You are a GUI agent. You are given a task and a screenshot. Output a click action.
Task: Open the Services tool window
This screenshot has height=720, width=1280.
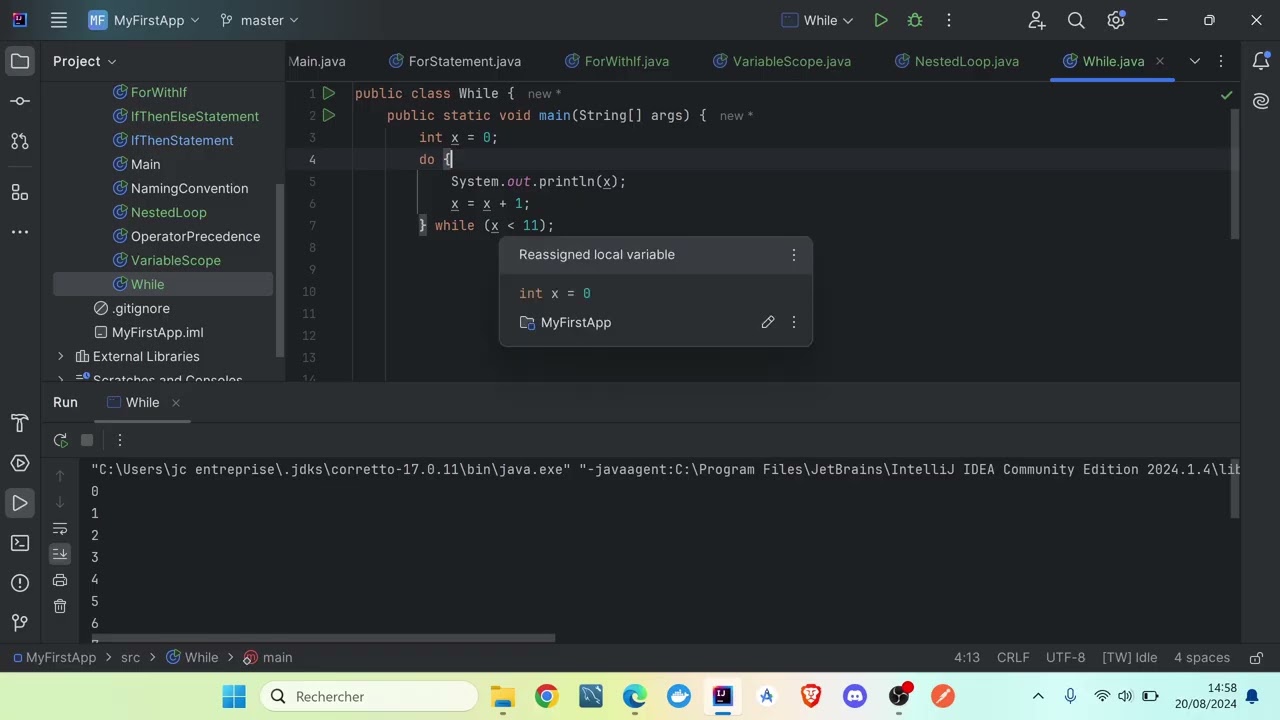pyautogui.click(x=20, y=463)
